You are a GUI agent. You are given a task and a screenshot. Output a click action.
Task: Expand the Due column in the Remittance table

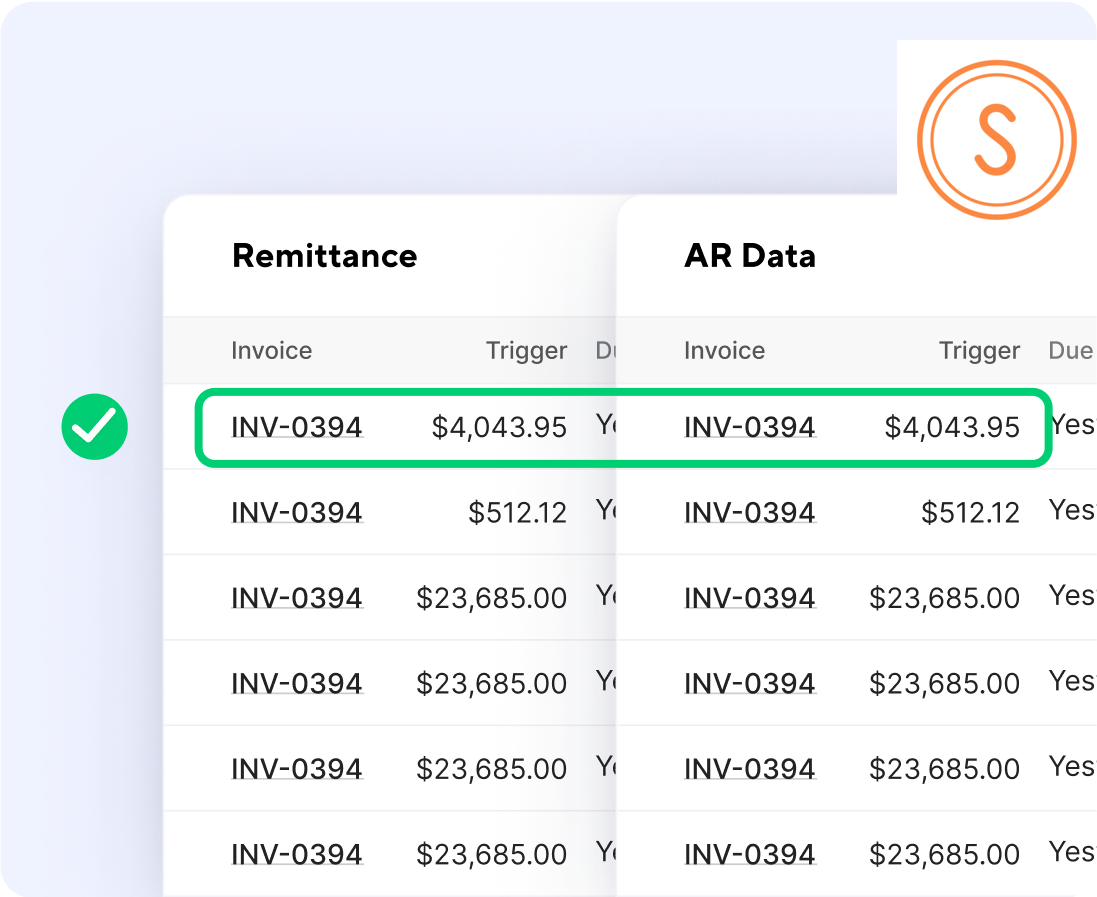(x=606, y=351)
